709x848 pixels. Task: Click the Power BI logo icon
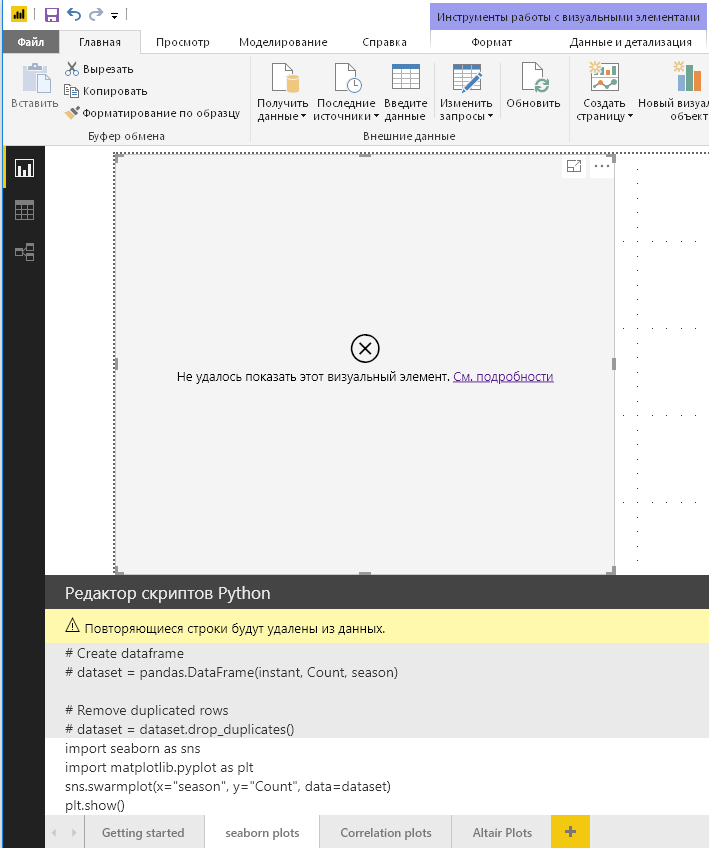click(19, 15)
